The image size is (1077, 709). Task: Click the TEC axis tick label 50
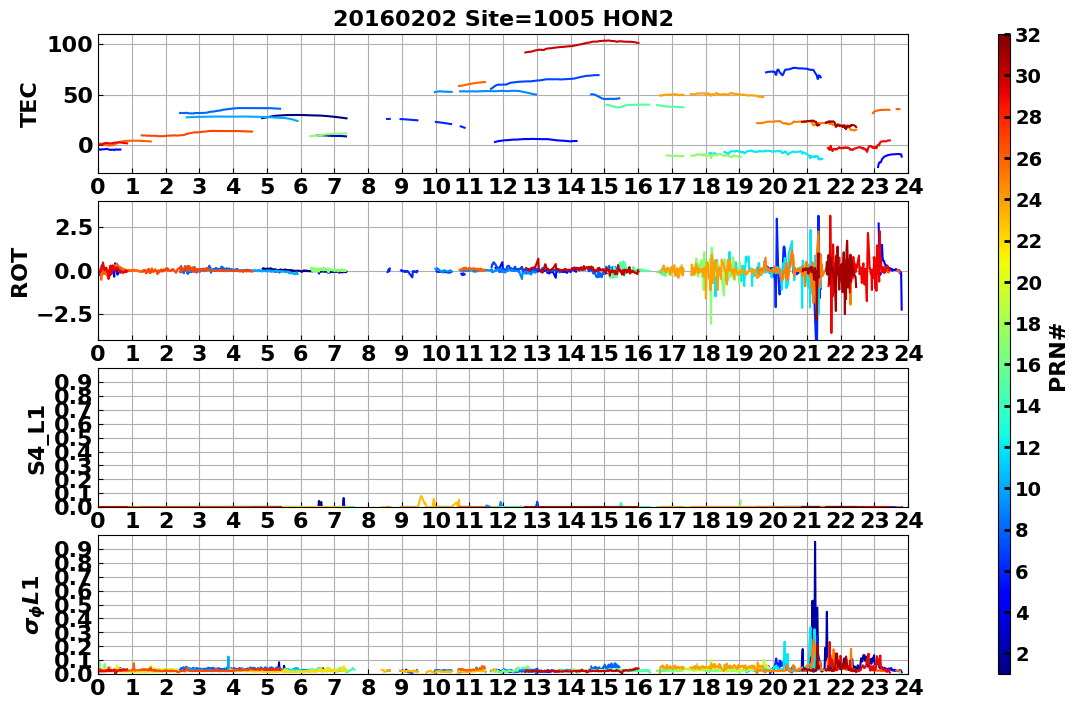tap(77, 95)
